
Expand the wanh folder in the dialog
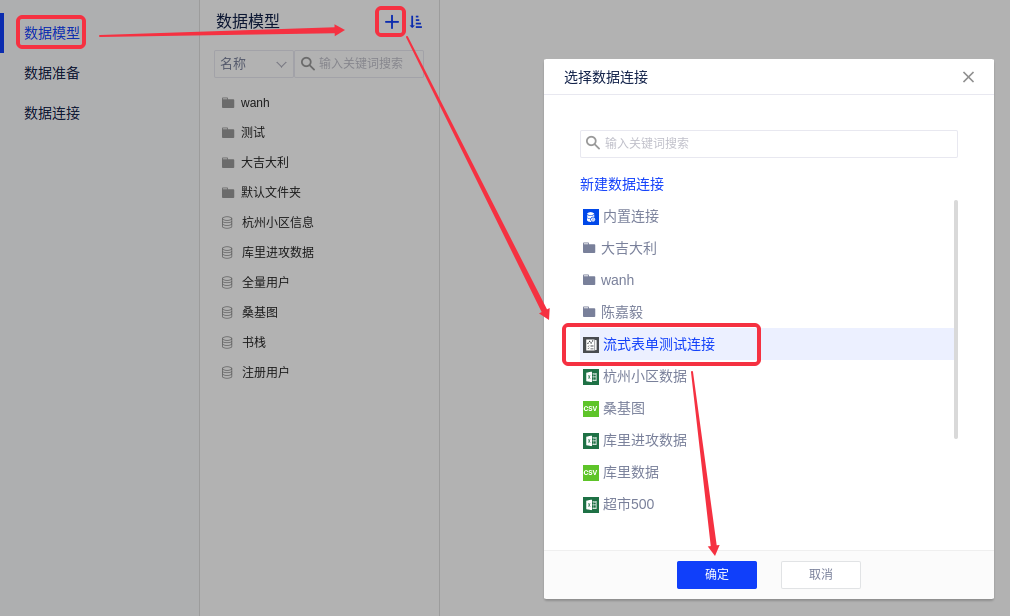point(617,281)
